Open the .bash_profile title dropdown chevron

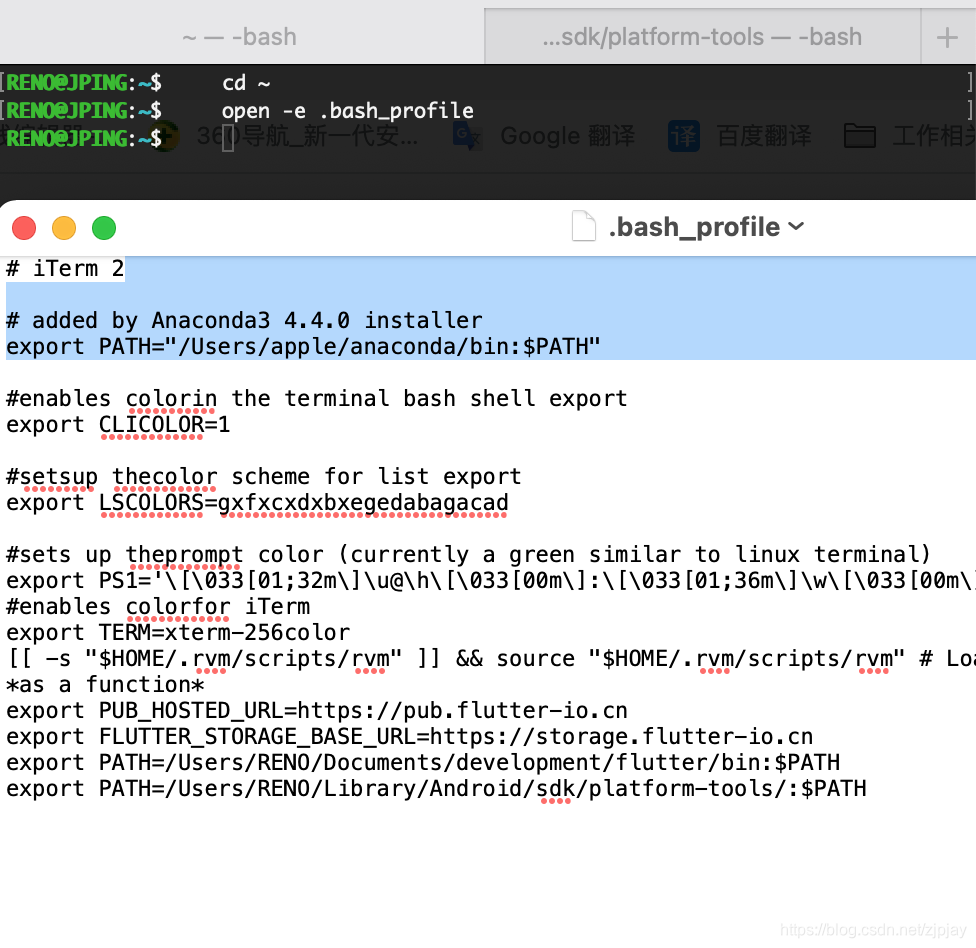point(796,226)
